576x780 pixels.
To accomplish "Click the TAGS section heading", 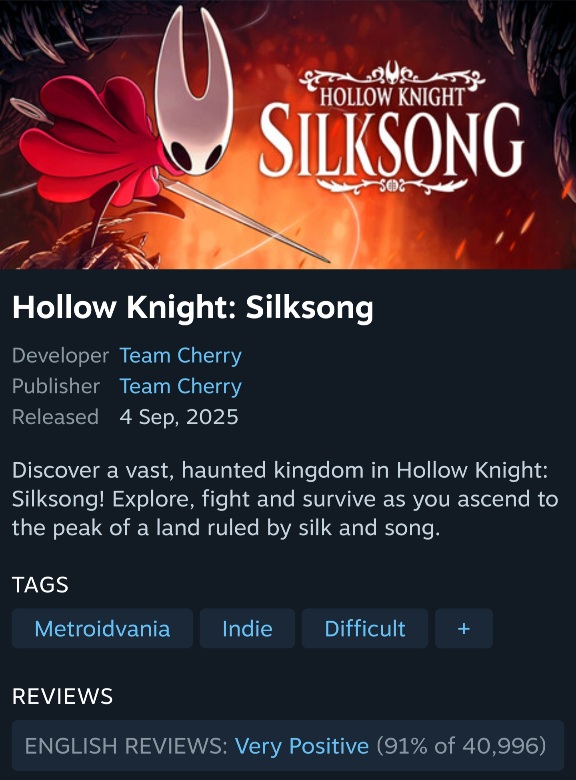I will pos(40,585).
